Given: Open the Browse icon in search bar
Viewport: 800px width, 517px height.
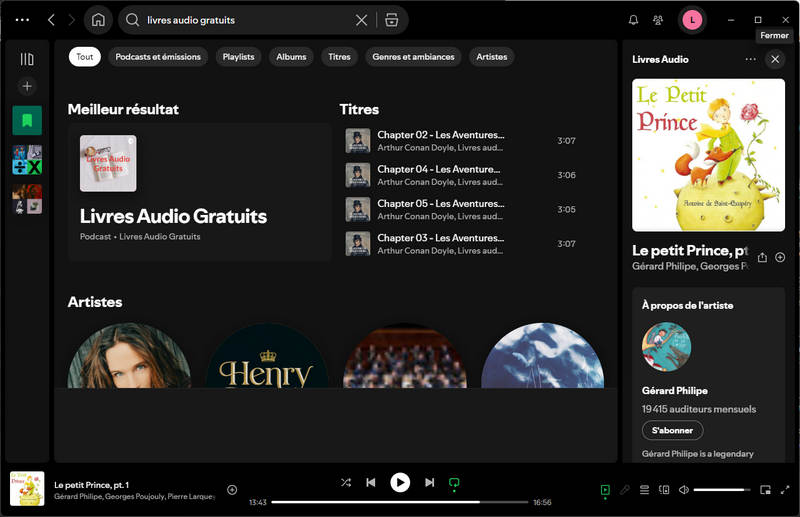Looking at the screenshot, I should coord(391,20).
